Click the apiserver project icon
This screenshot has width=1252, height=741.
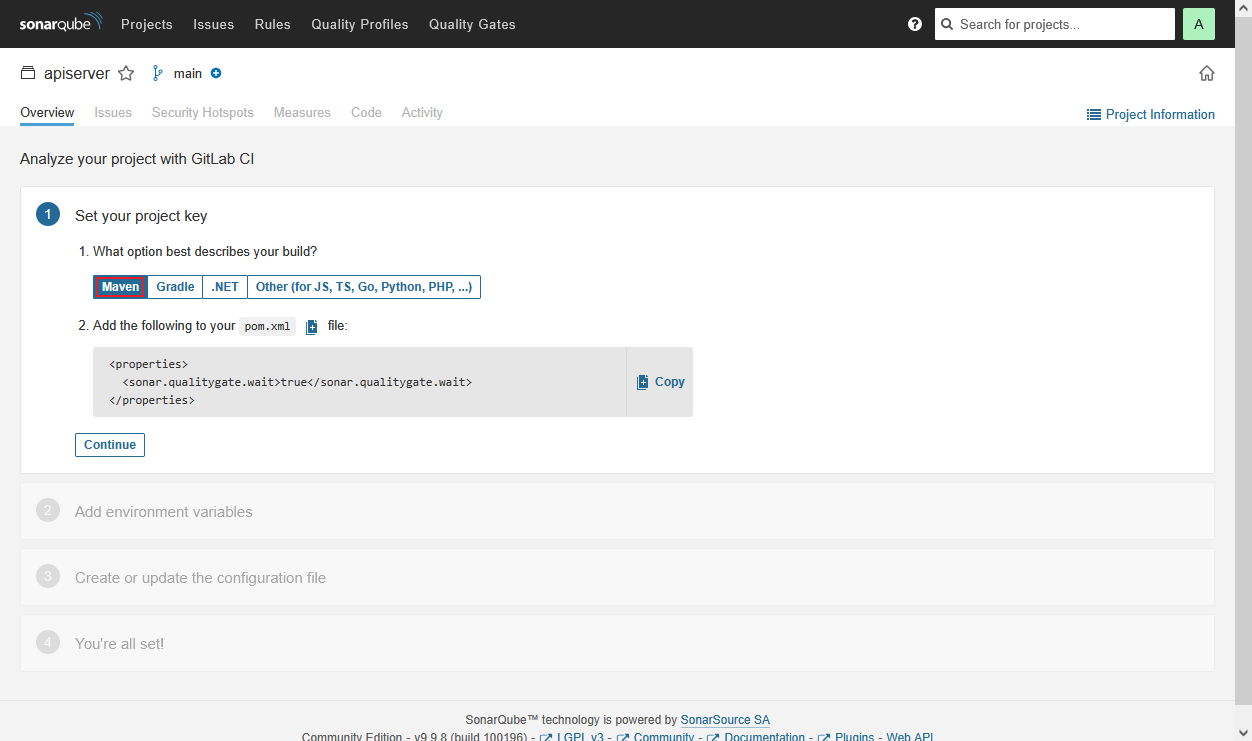coord(28,73)
